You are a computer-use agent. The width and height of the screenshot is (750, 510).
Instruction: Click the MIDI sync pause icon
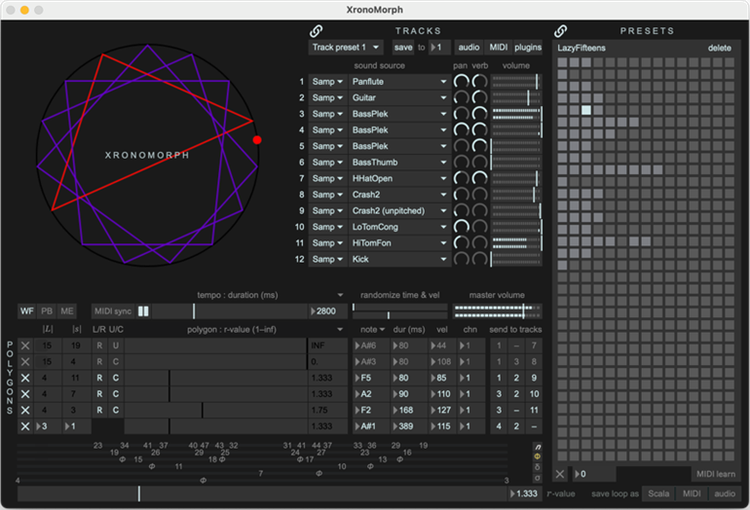(x=143, y=312)
